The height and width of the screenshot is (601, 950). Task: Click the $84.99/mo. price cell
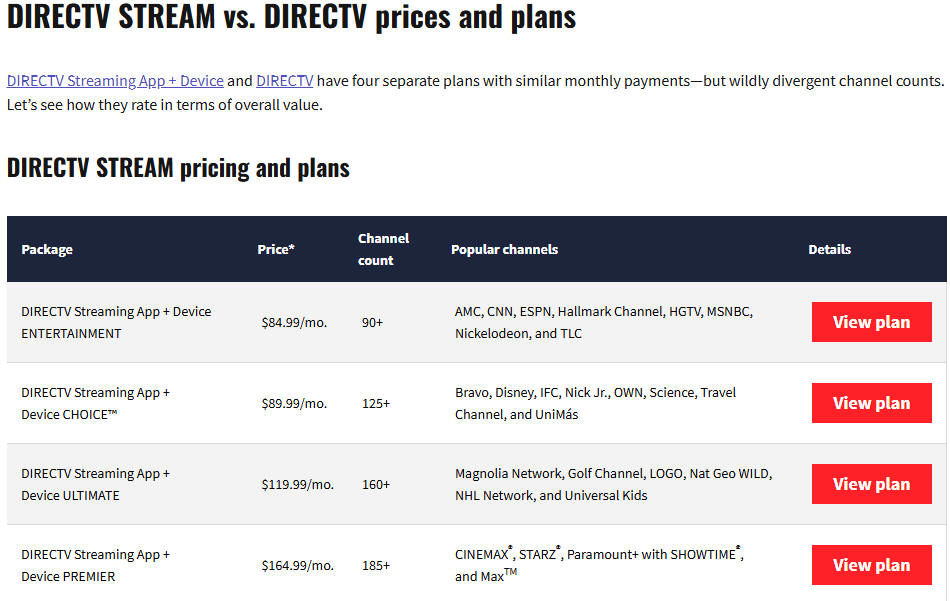tap(294, 322)
